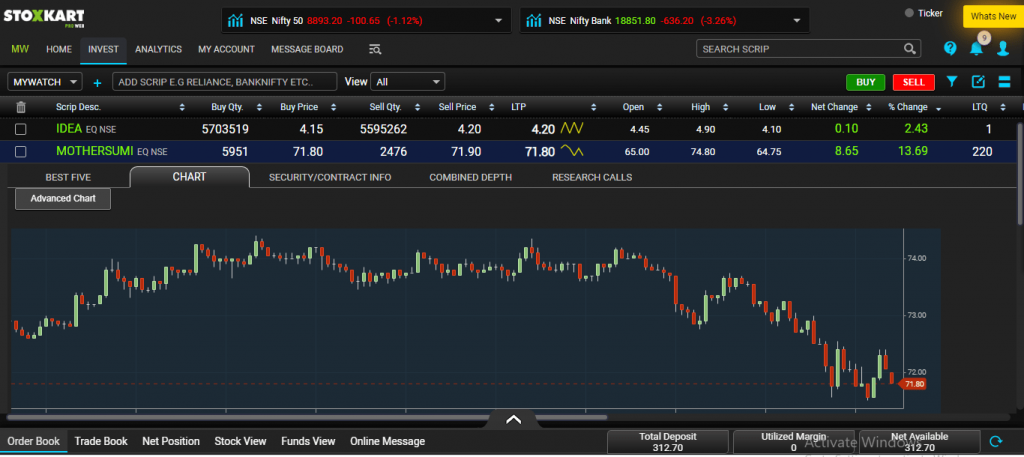The image size is (1024, 457).
Task: Click the IDEA trend sparkline icon
Action: point(571,129)
